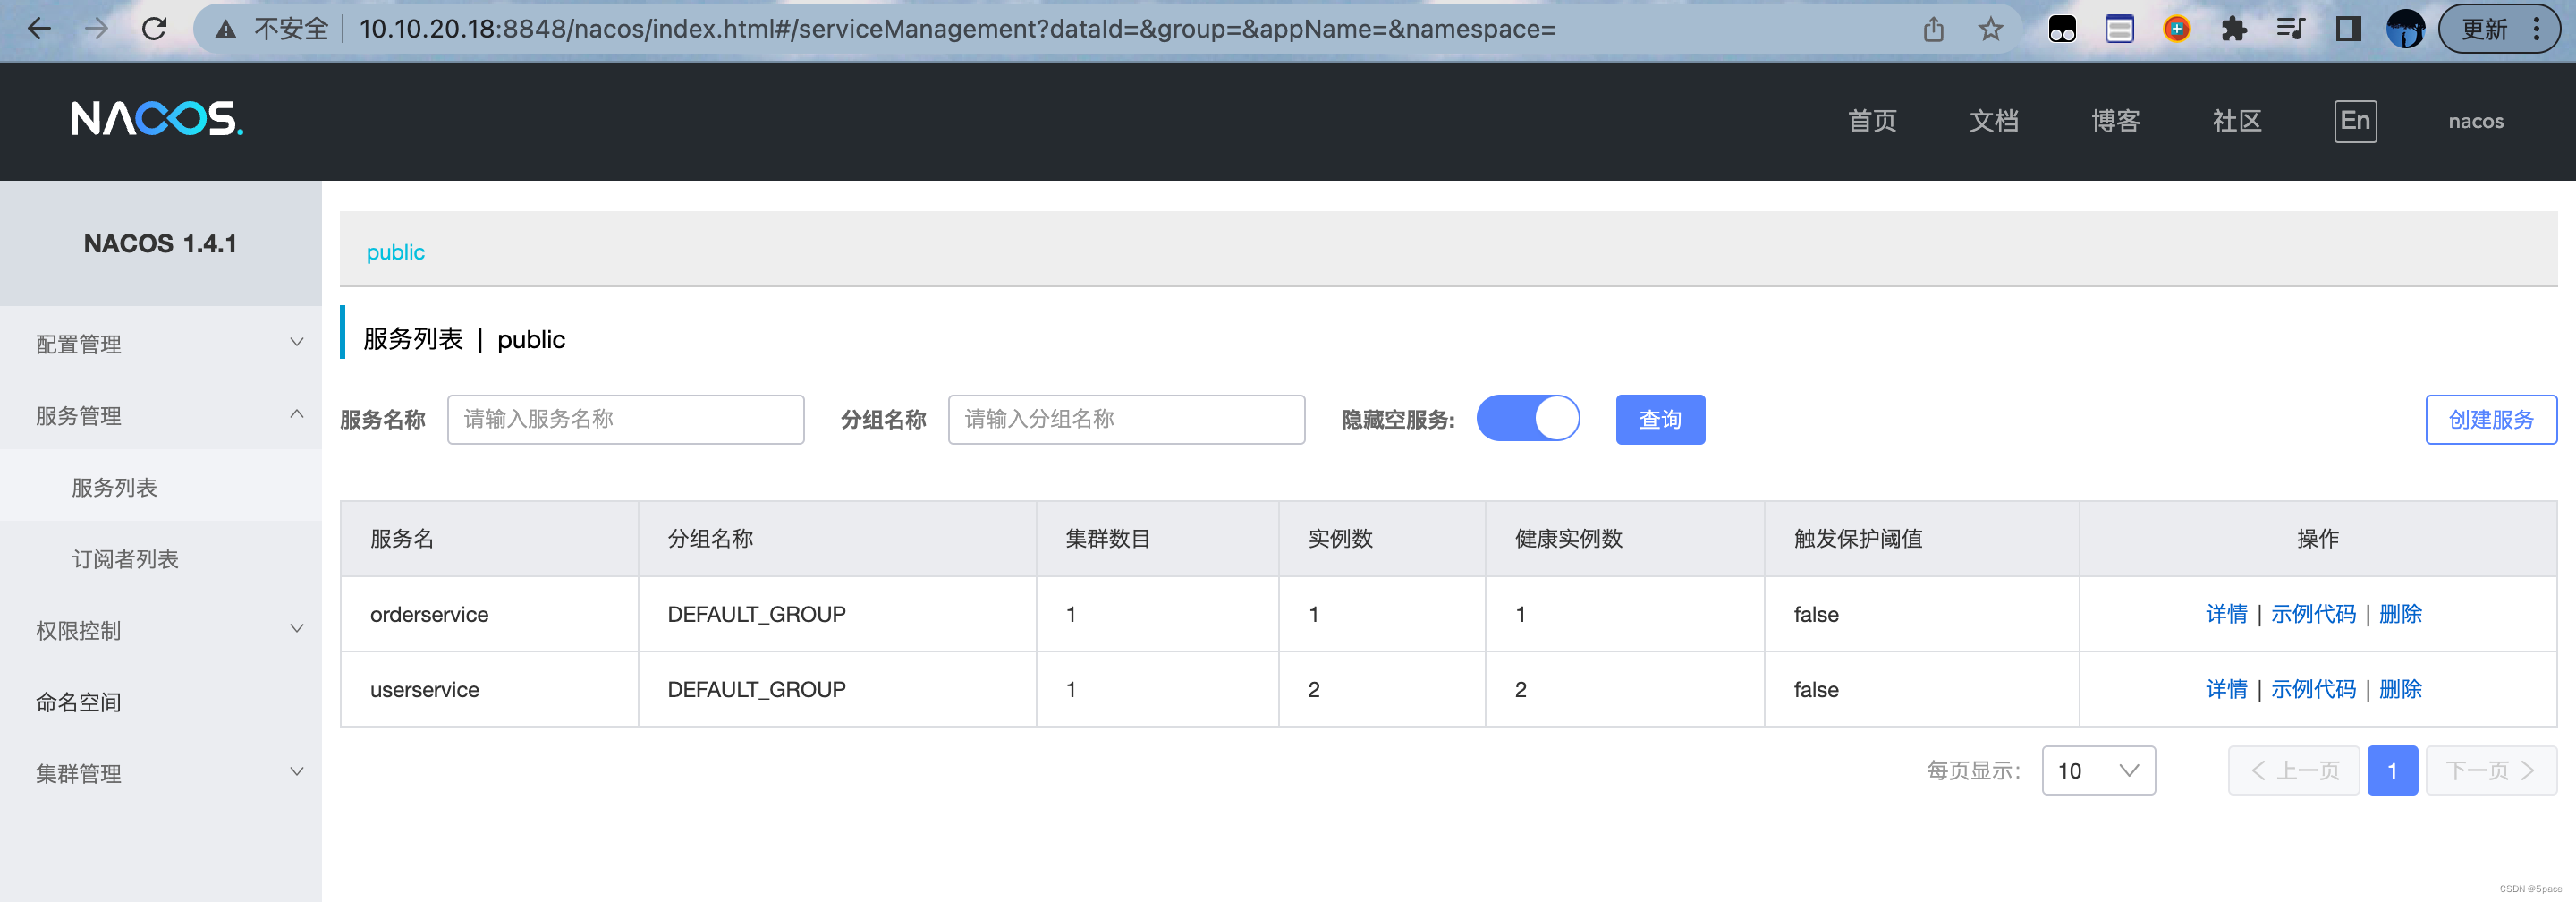Click the browser 更新 update button
The image size is (2576, 902).
click(x=2498, y=29)
